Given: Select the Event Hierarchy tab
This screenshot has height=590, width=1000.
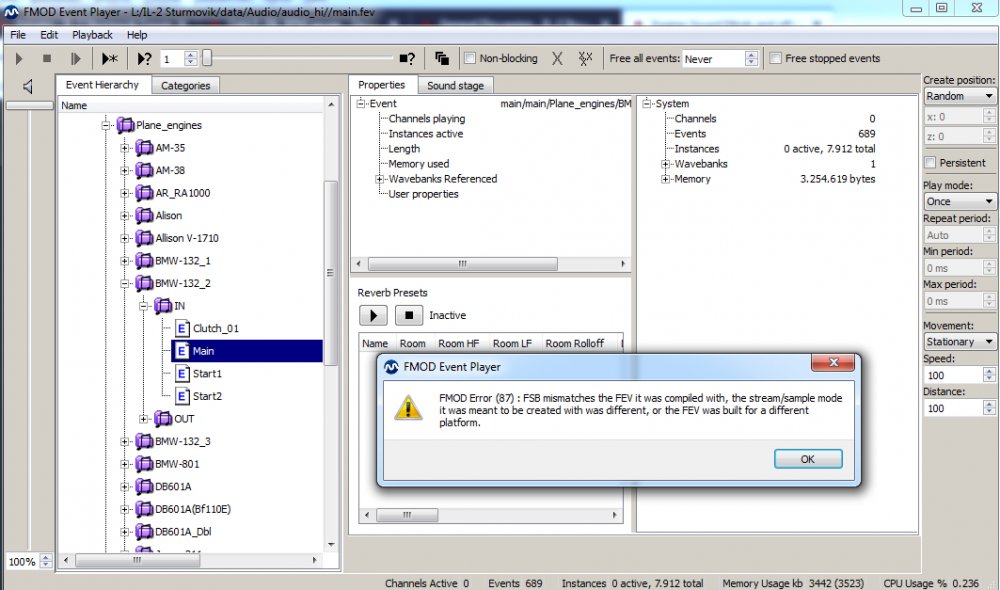Looking at the screenshot, I should (x=102, y=85).
